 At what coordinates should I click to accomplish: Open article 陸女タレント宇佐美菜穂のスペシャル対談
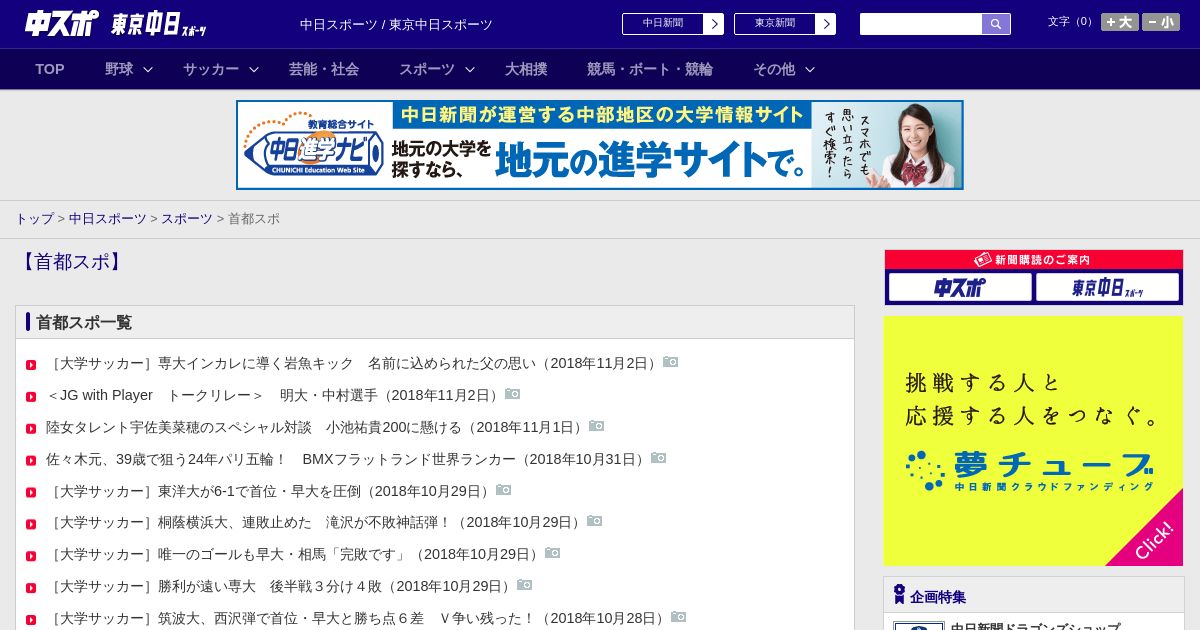[317, 427]
